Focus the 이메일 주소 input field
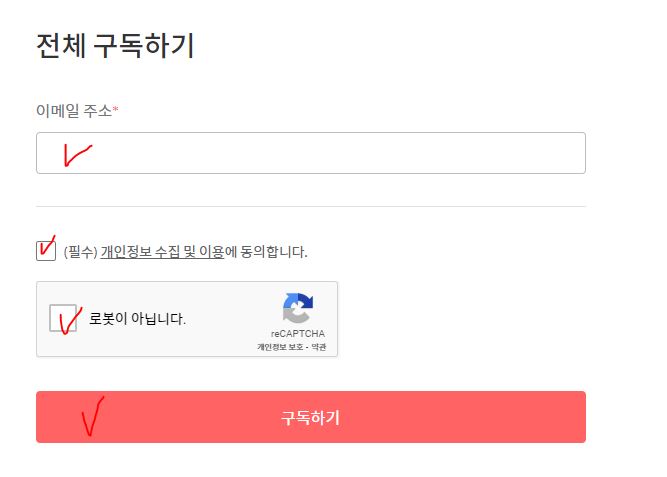667x477 pixels. tap(311, 153)
